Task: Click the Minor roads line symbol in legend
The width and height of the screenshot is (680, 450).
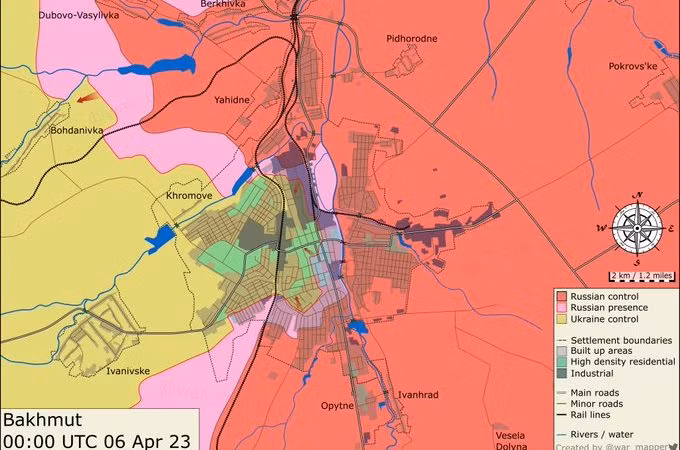Action: [562, 404]
